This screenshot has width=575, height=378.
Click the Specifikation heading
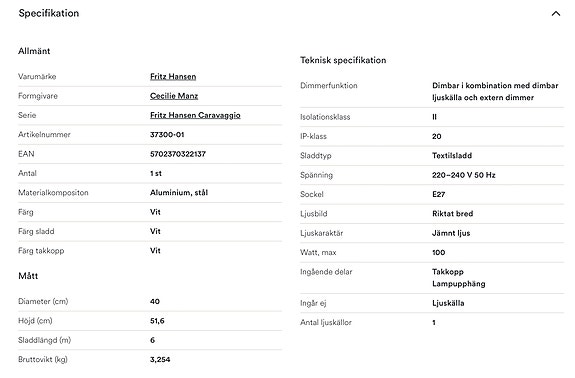49,14
